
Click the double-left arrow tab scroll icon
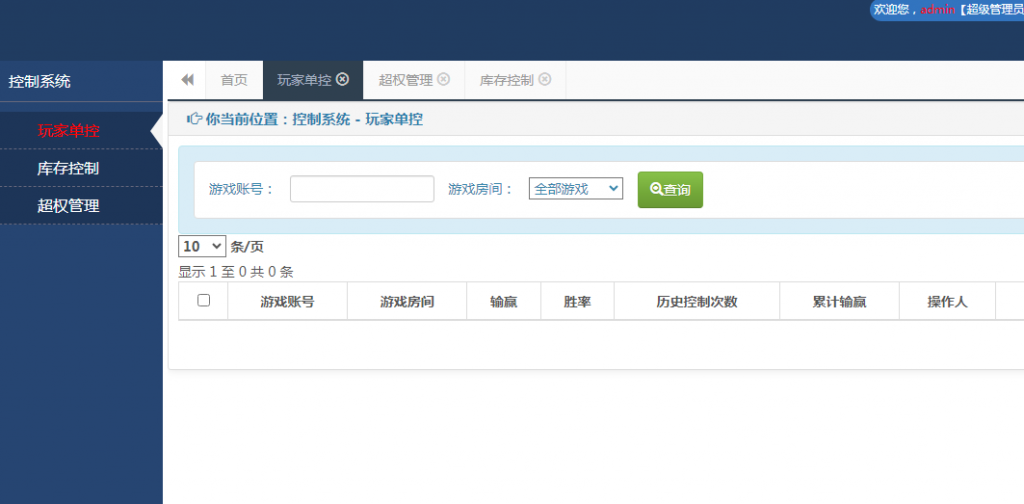tap(187, 80)
